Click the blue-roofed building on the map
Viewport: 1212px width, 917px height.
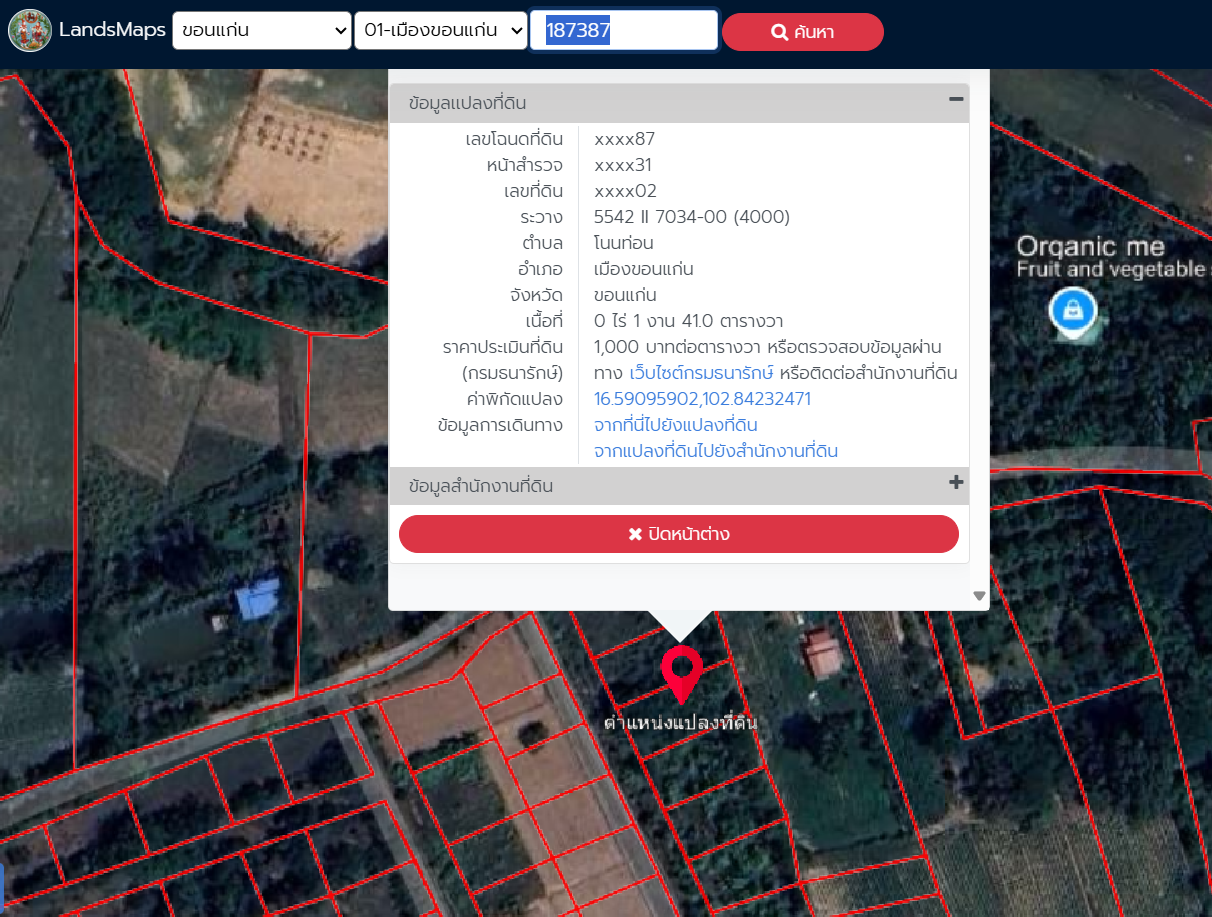257,600
